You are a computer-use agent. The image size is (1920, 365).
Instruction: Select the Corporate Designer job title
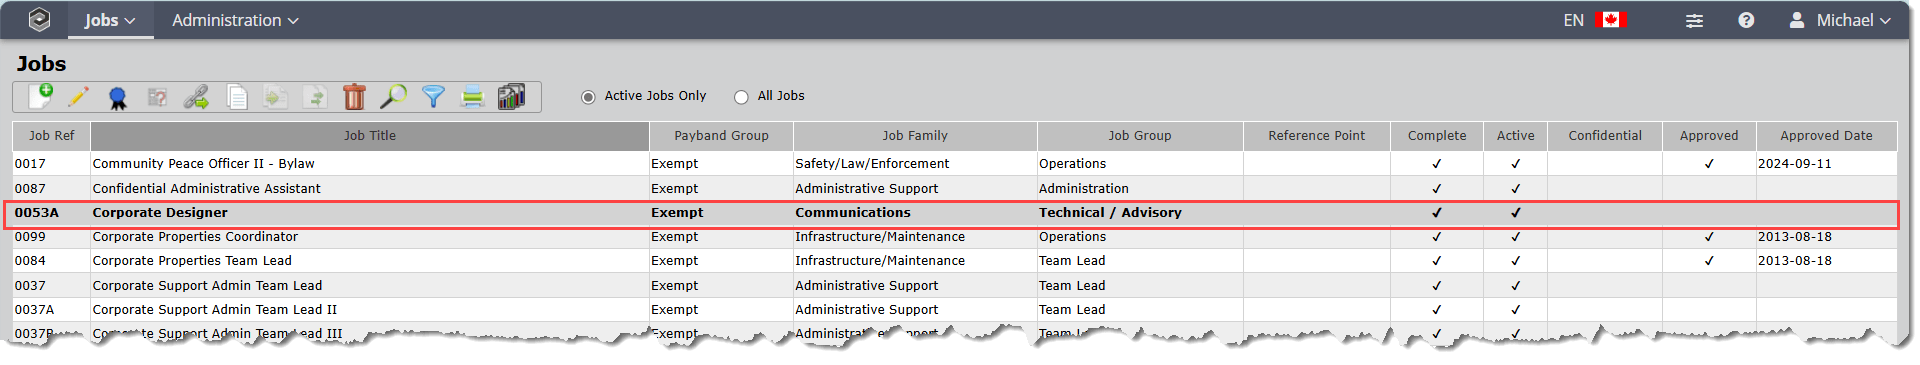pos(160,213)
